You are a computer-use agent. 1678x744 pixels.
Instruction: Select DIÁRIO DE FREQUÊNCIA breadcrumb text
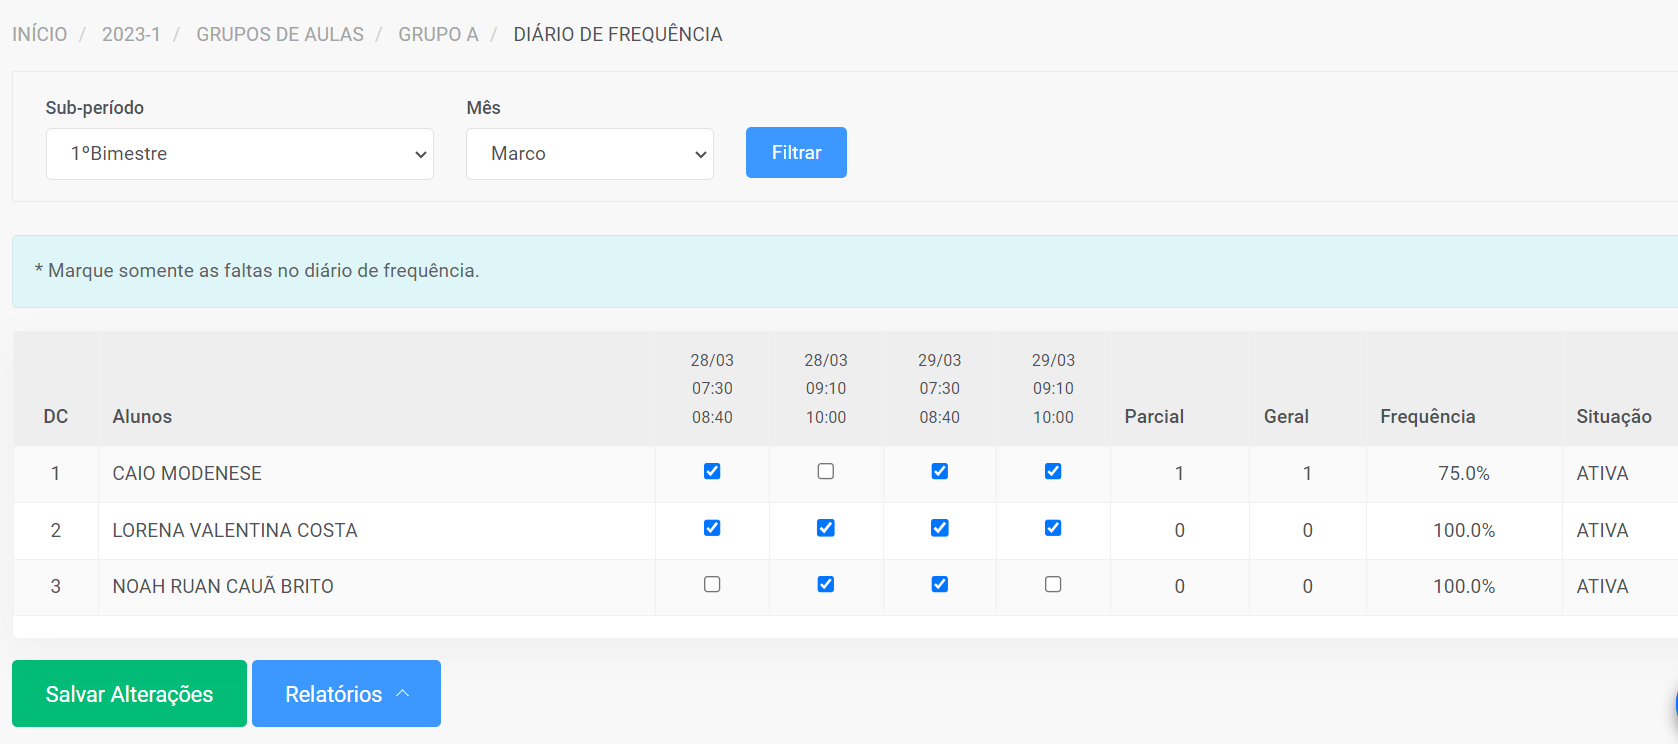point(618,34)
